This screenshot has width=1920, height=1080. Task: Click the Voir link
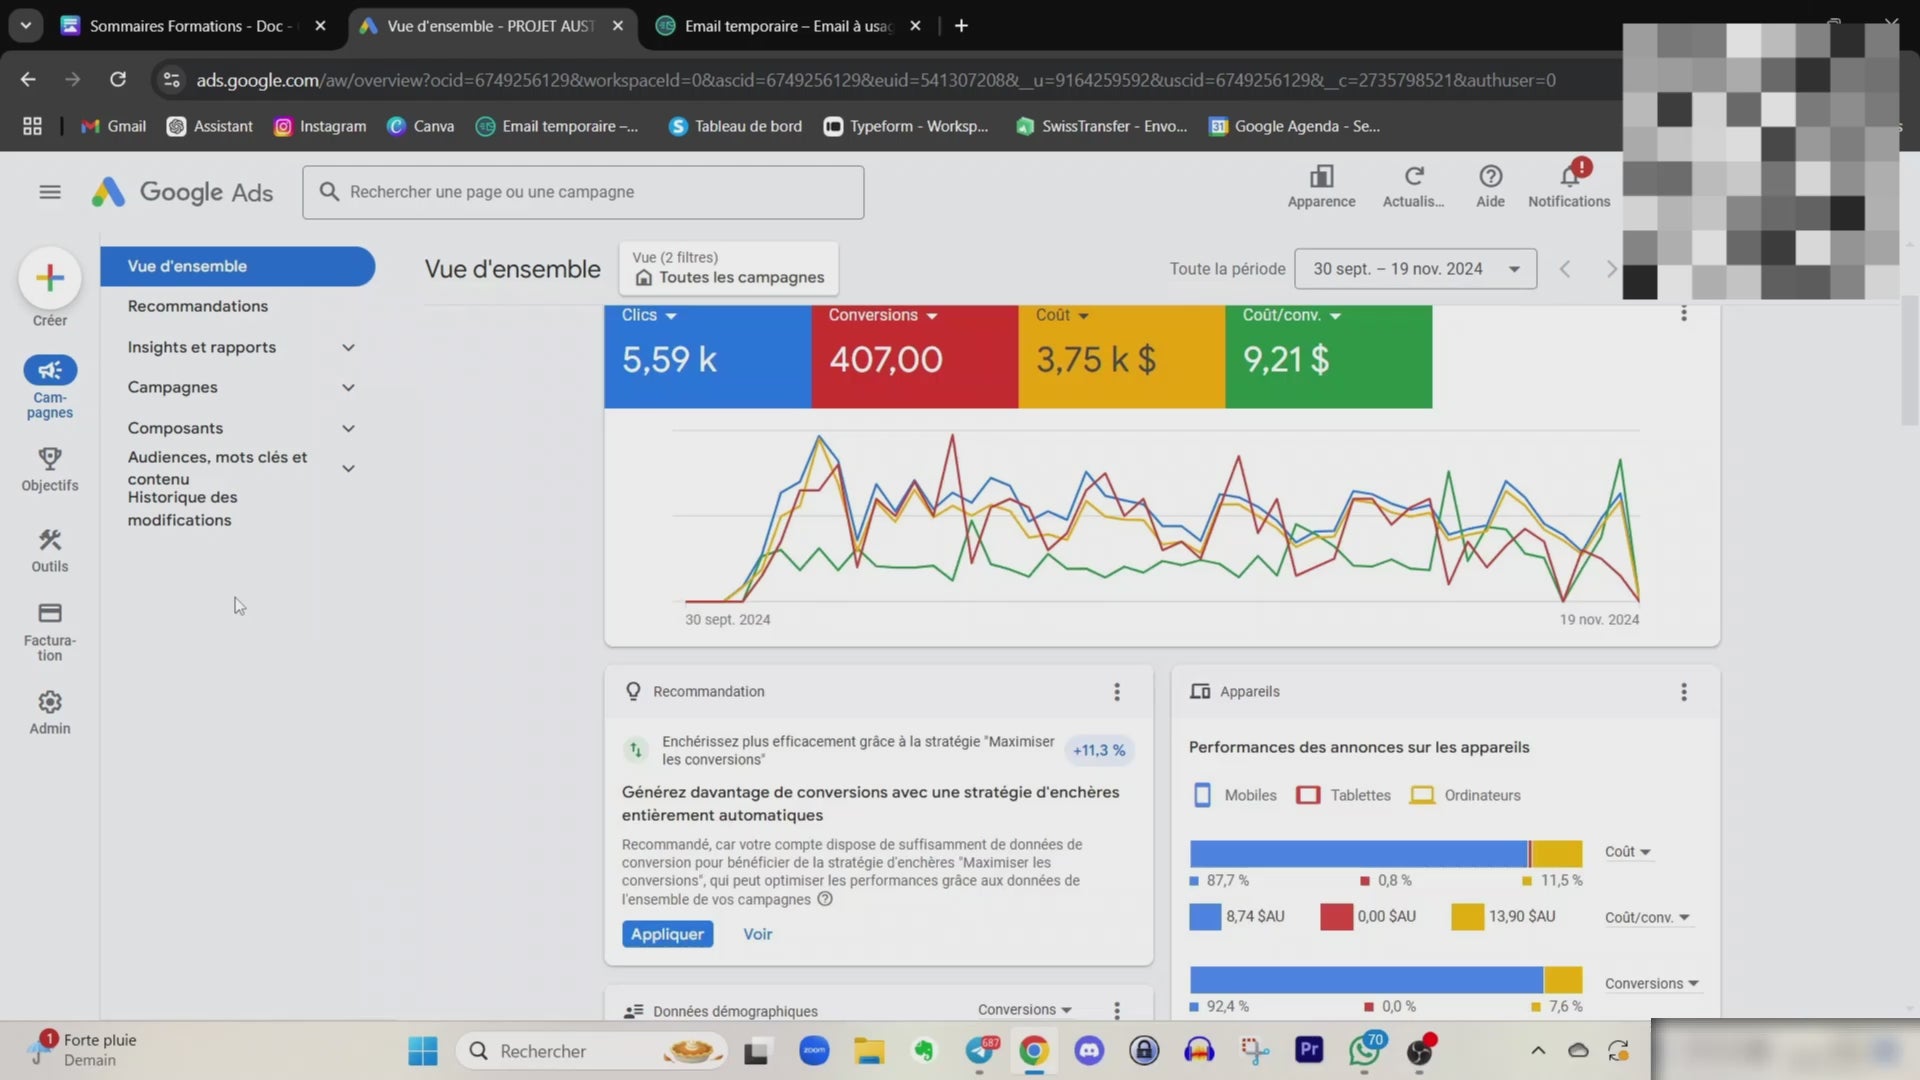tap(757, 934)
